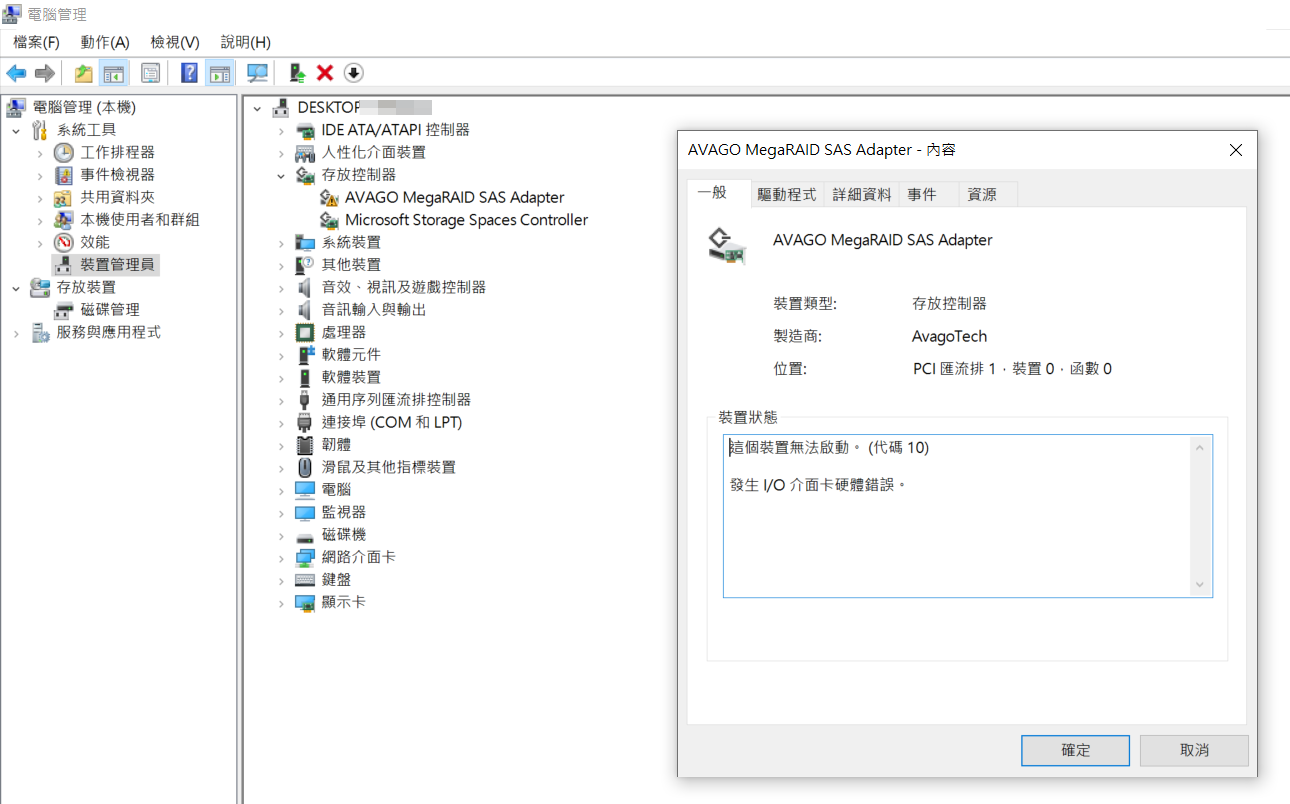Click the Scan for hardware changes icon
The image size is (1290, 804).
258,73
